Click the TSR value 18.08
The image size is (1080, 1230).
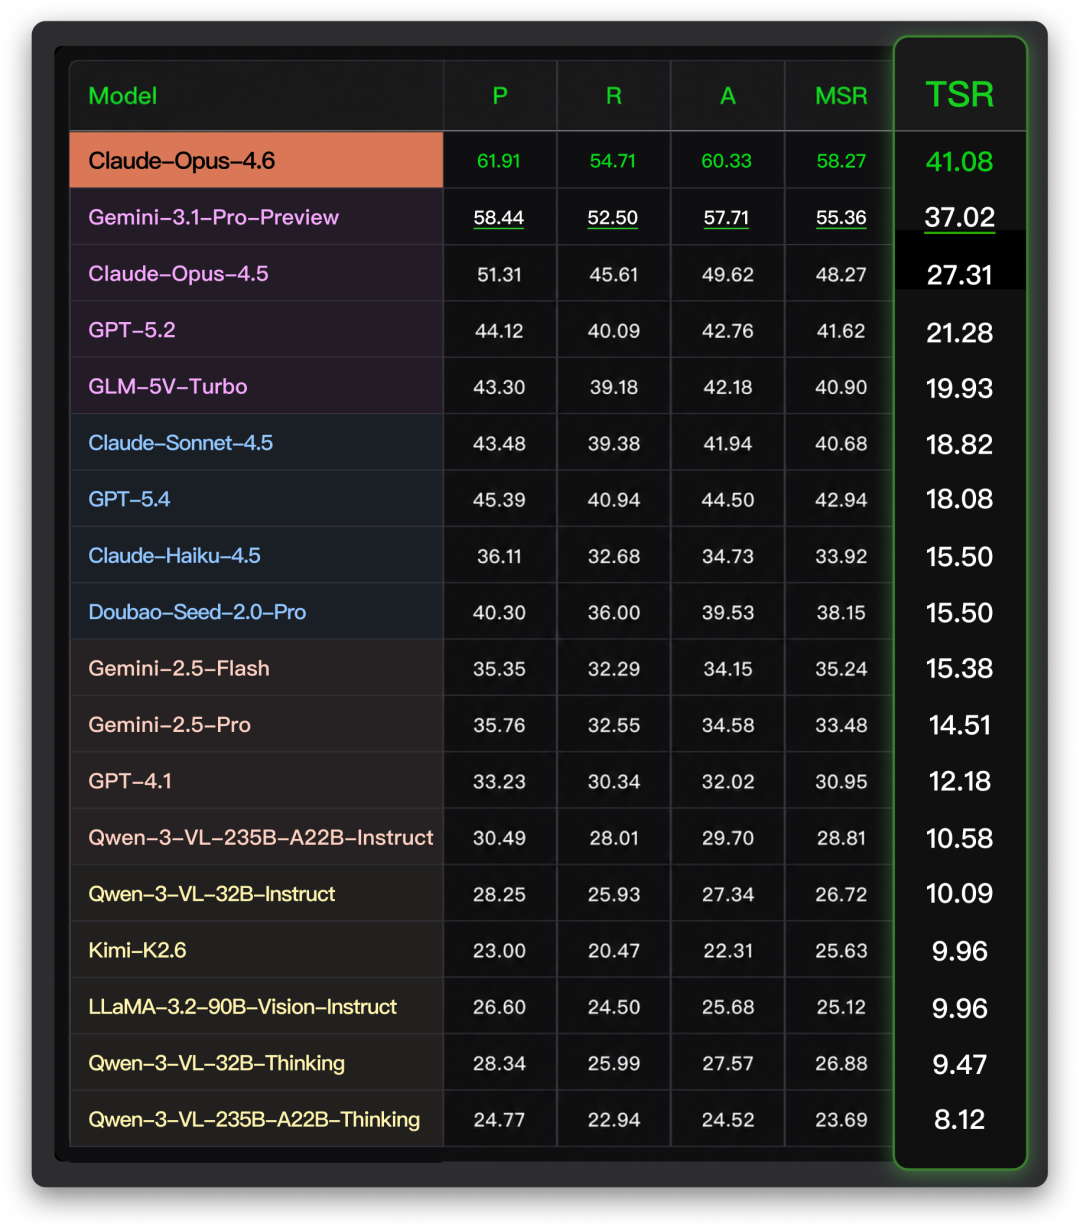coord(960,499)
